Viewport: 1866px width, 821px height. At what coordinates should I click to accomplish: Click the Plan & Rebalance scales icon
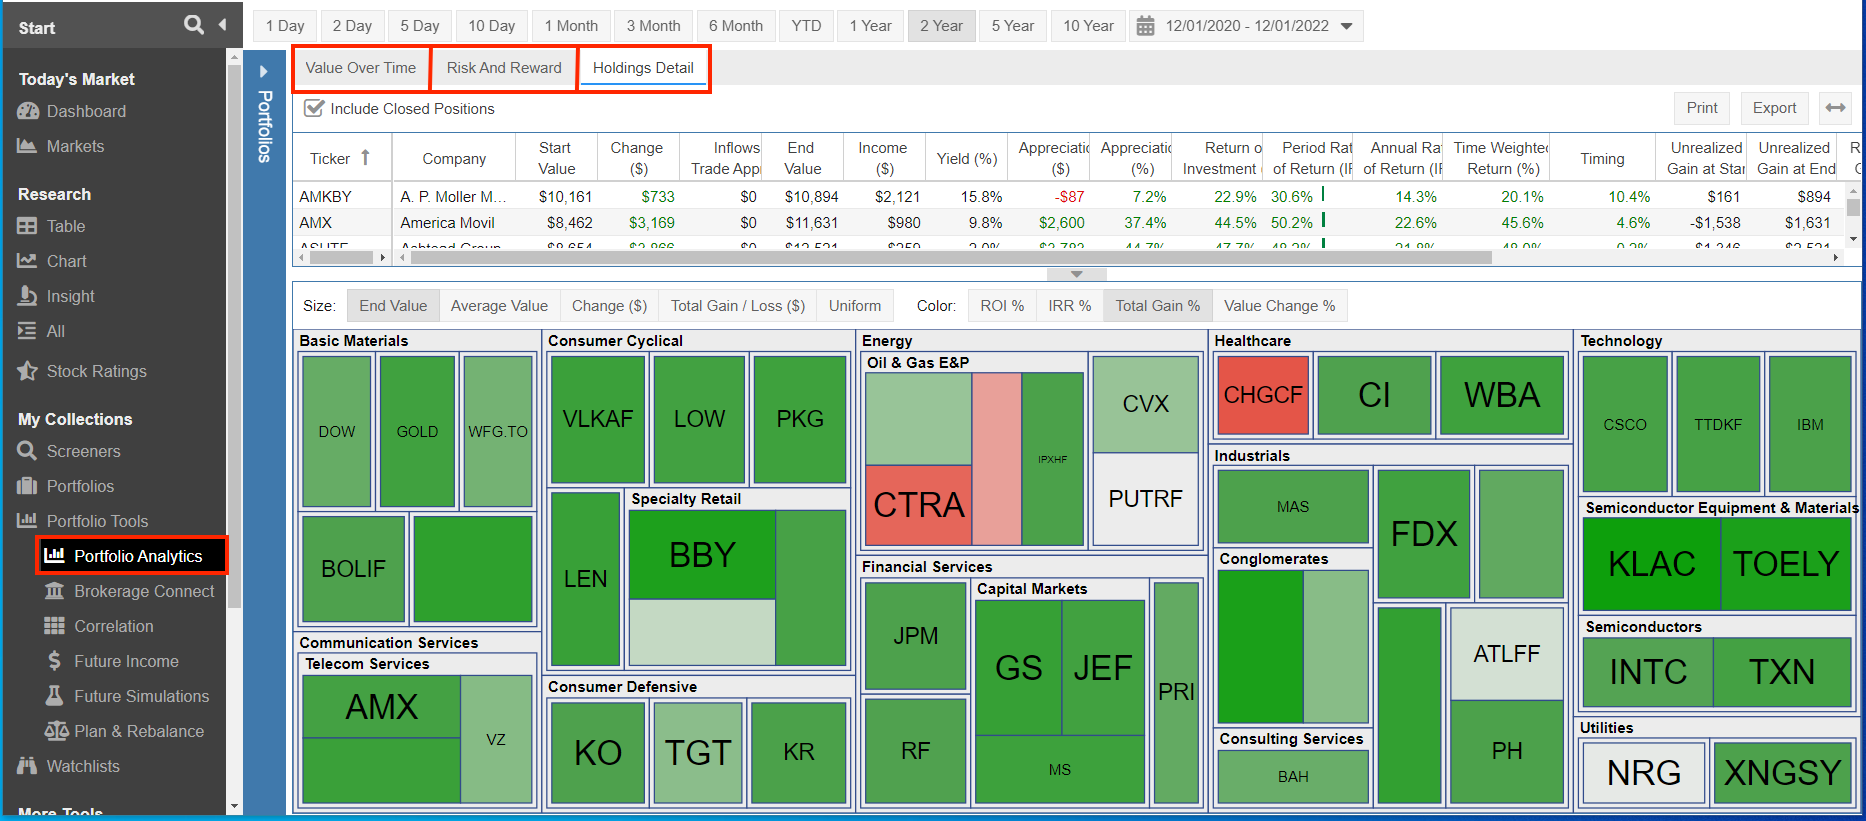click(56, 731)
